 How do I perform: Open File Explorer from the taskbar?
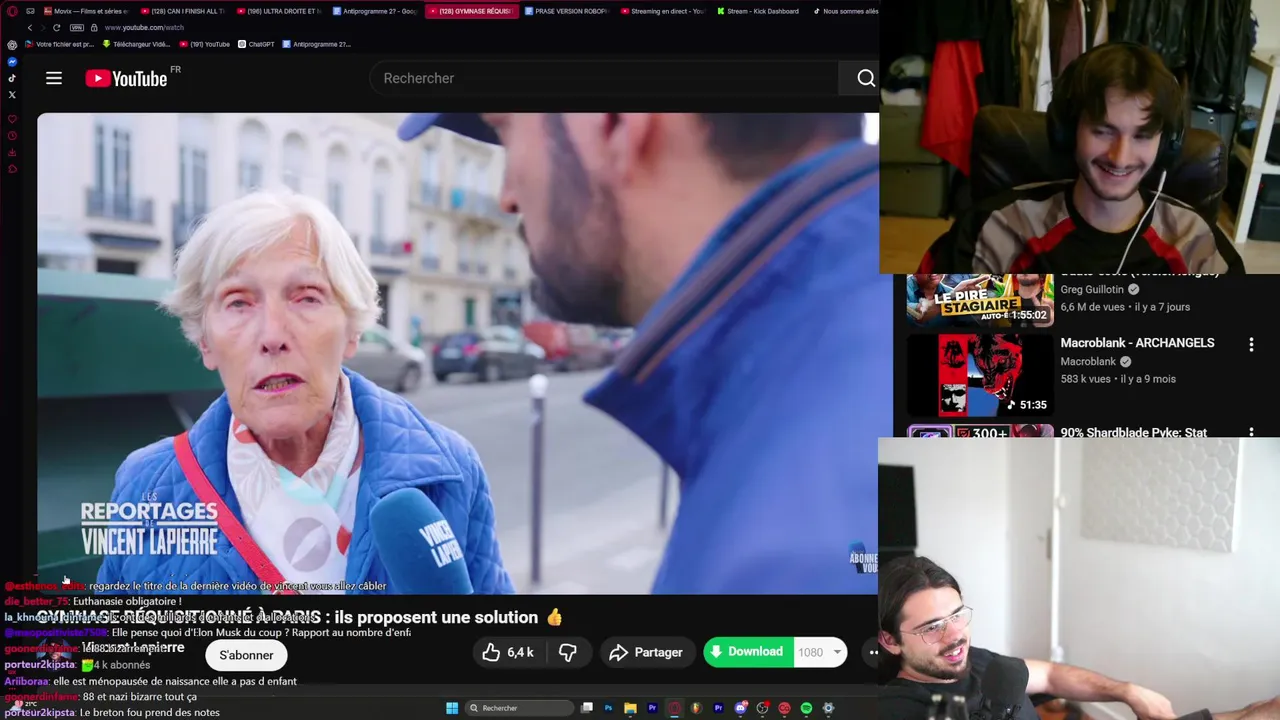[630, 708]
